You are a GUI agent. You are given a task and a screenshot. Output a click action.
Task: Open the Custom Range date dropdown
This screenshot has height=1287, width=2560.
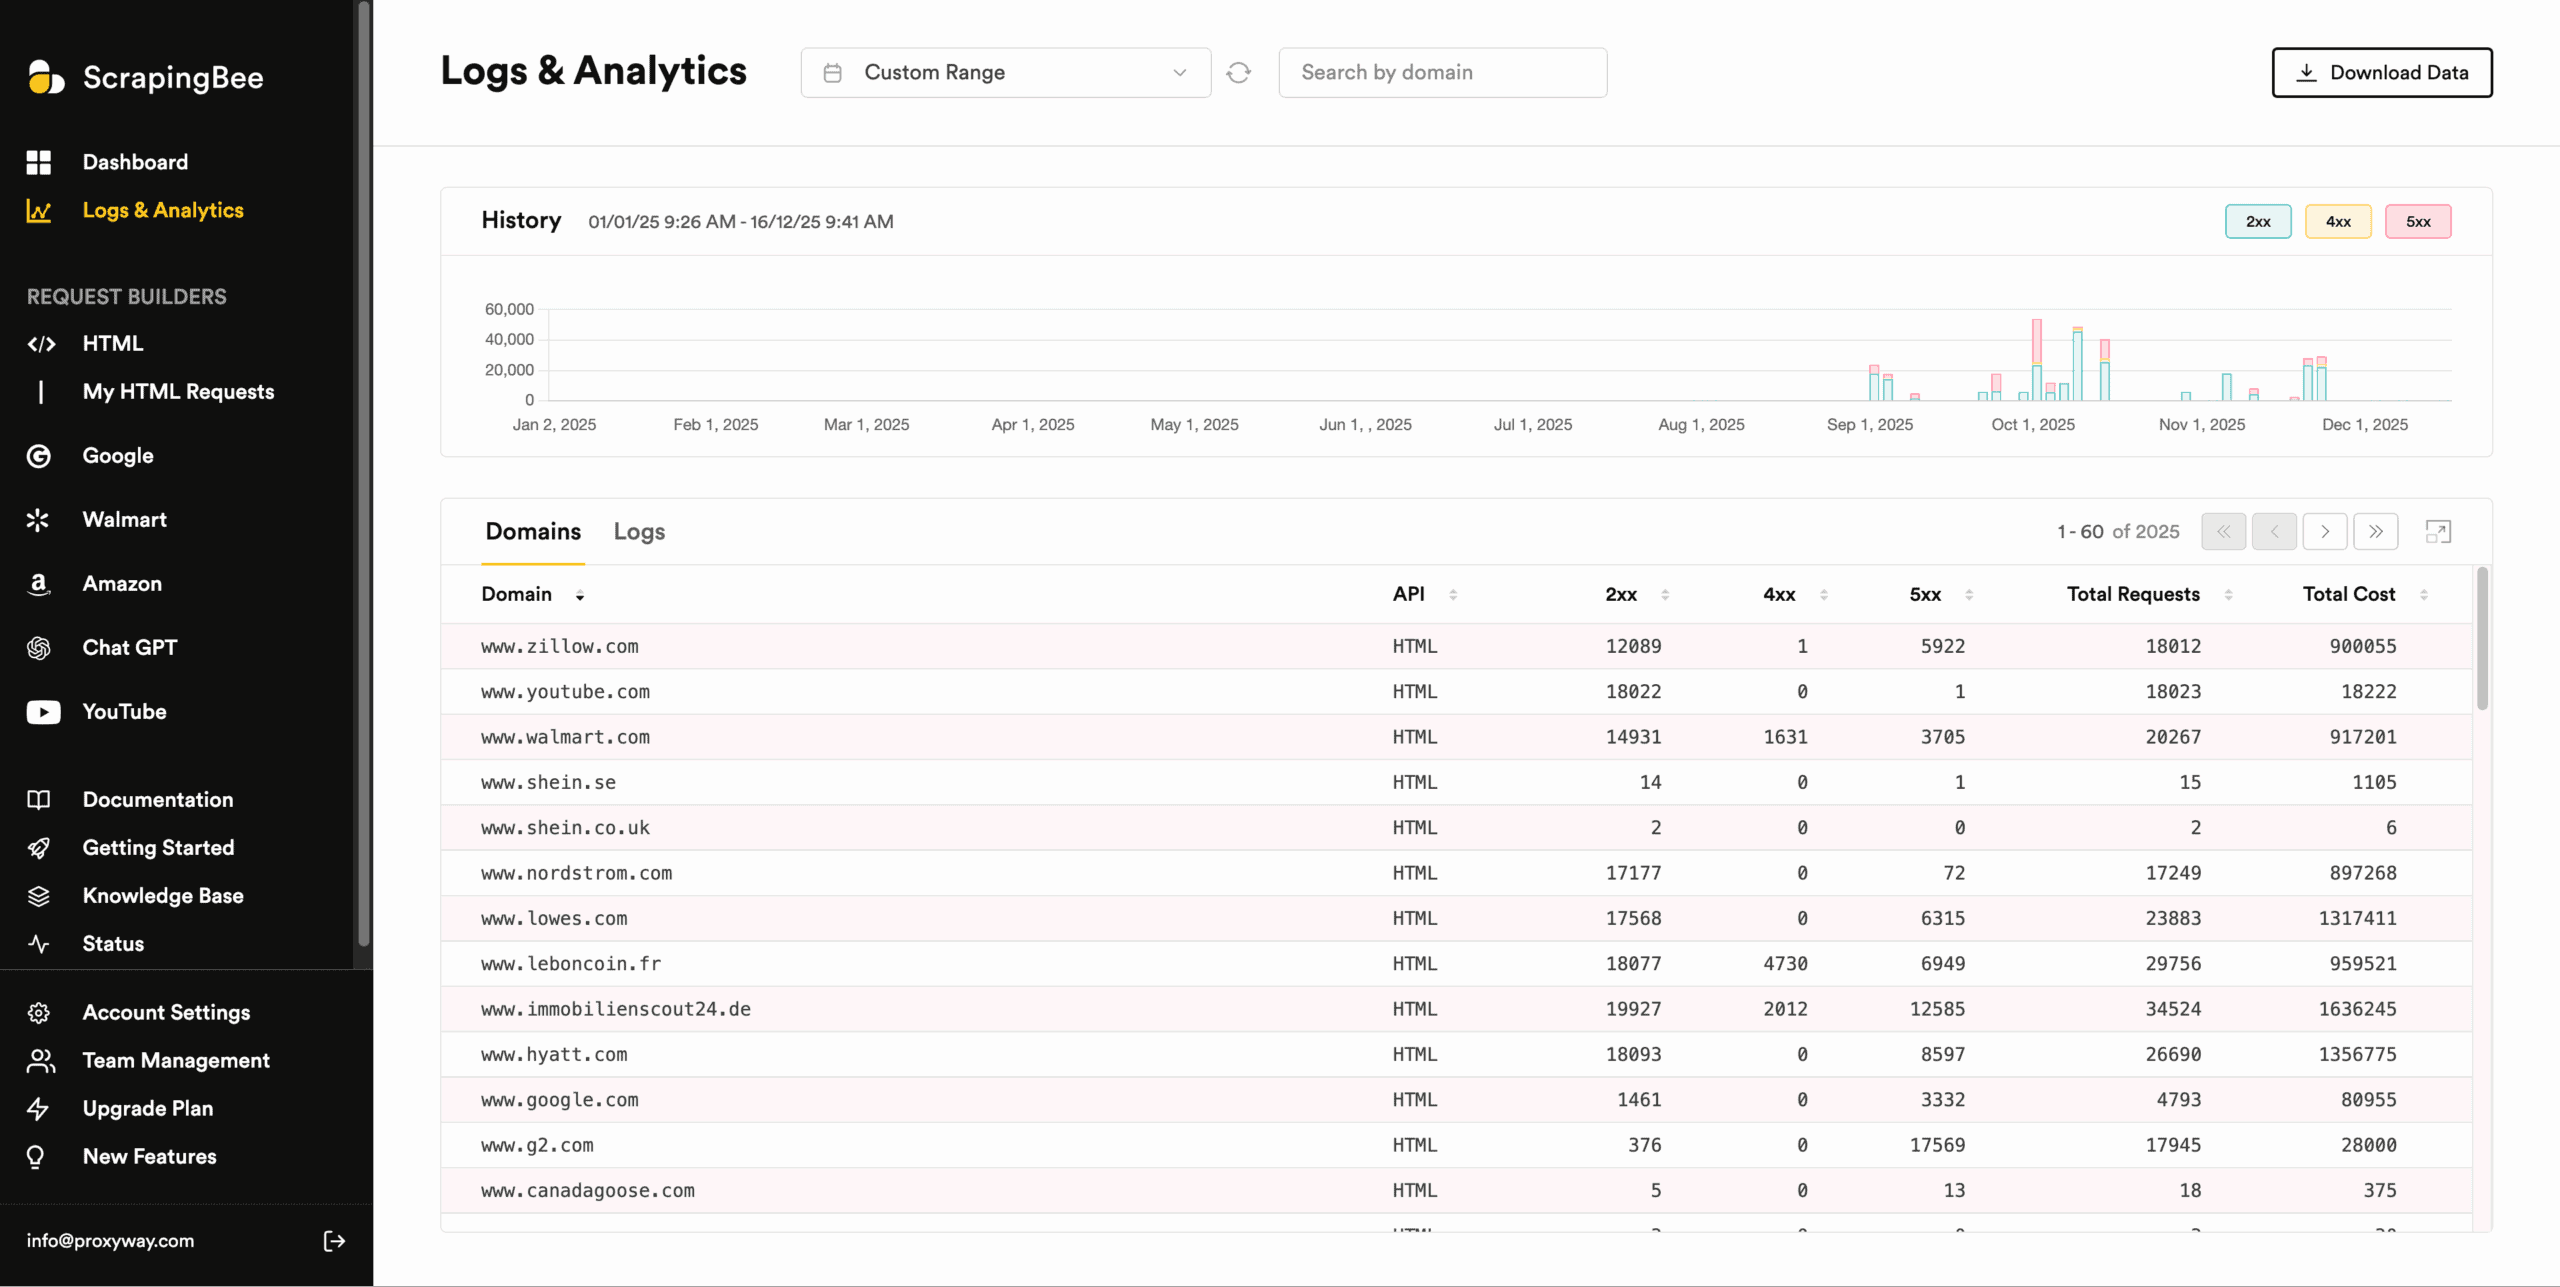click(x=1005, y=73)
